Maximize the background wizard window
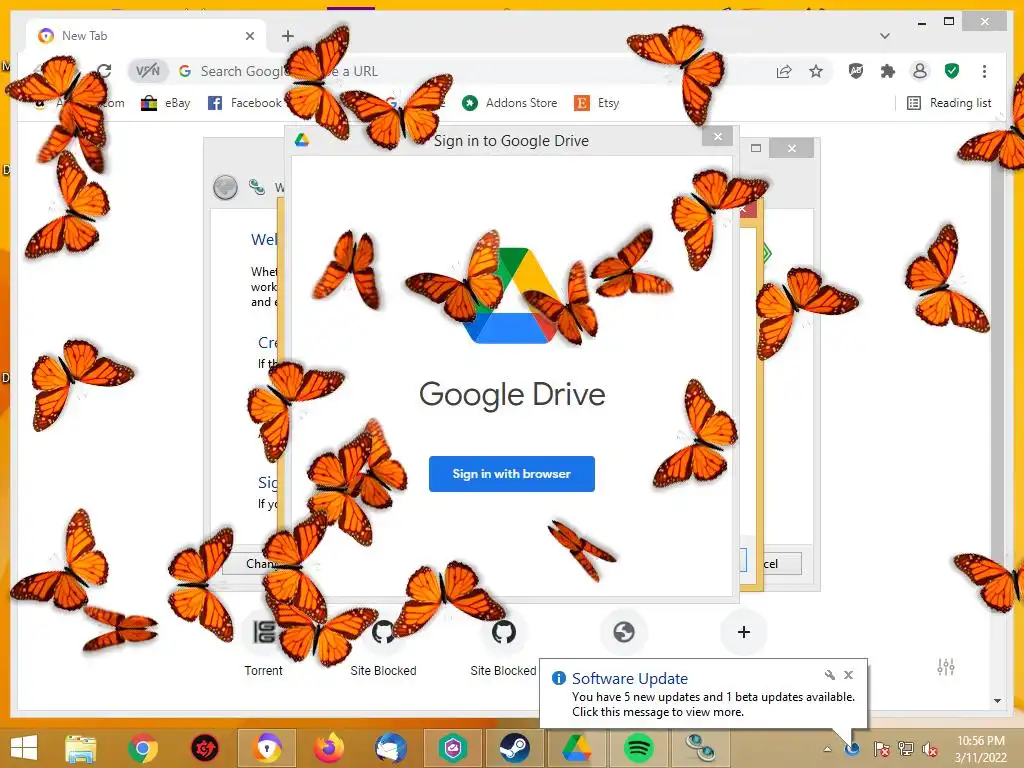Screen dimensions: 1024x768 click(x=756, y=148)
